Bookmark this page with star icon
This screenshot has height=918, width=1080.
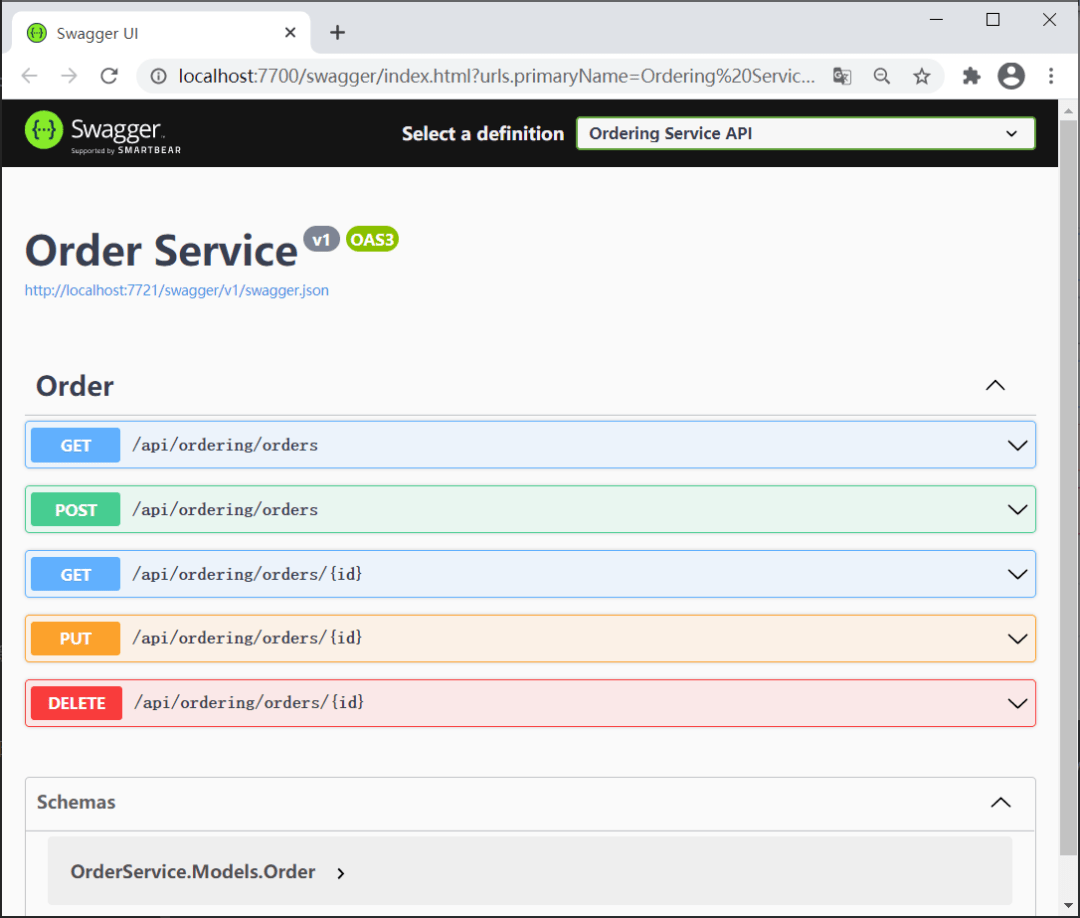921,76
